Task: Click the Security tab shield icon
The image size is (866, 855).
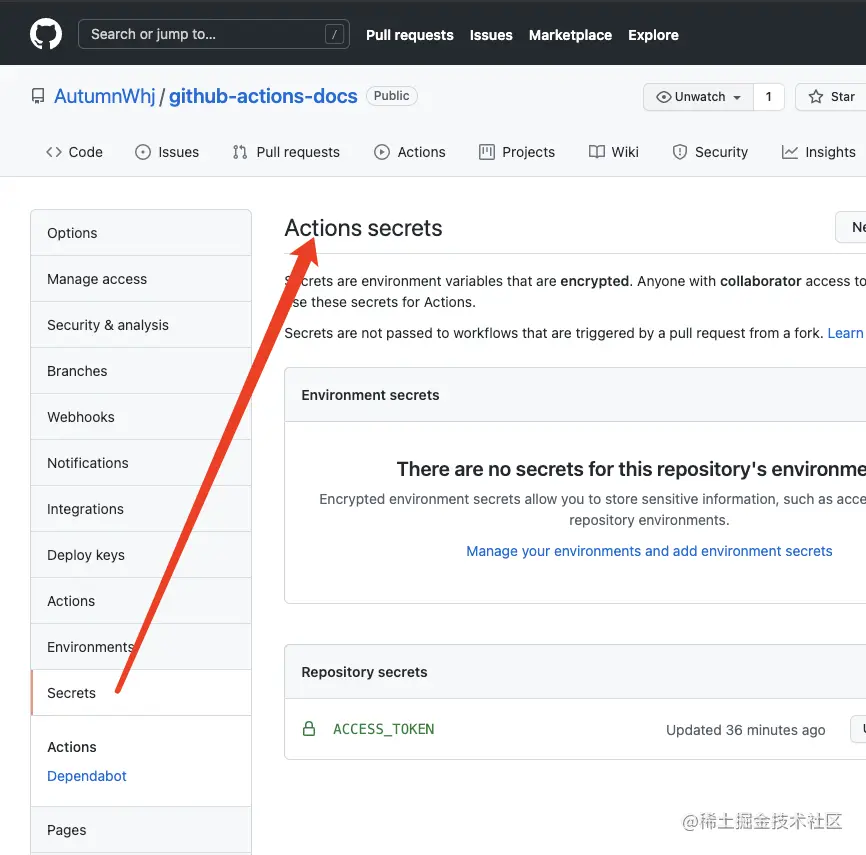Action: click(x=679, y=152)
